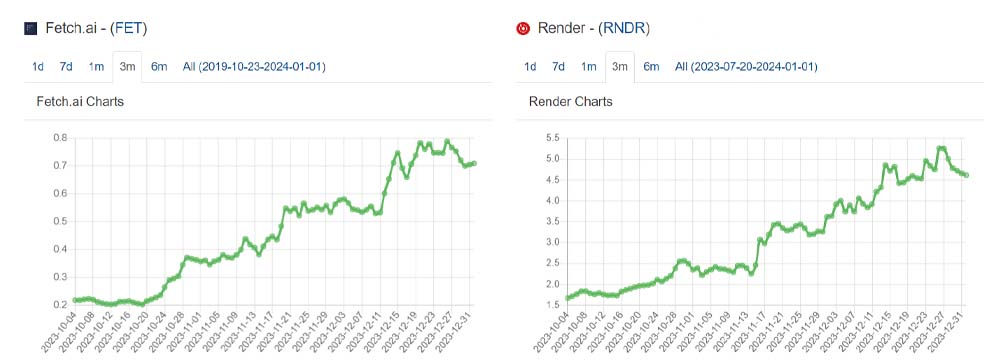Click the Fetch.ai Charts heading
984x361 pixels.
(x=80, y=101)
